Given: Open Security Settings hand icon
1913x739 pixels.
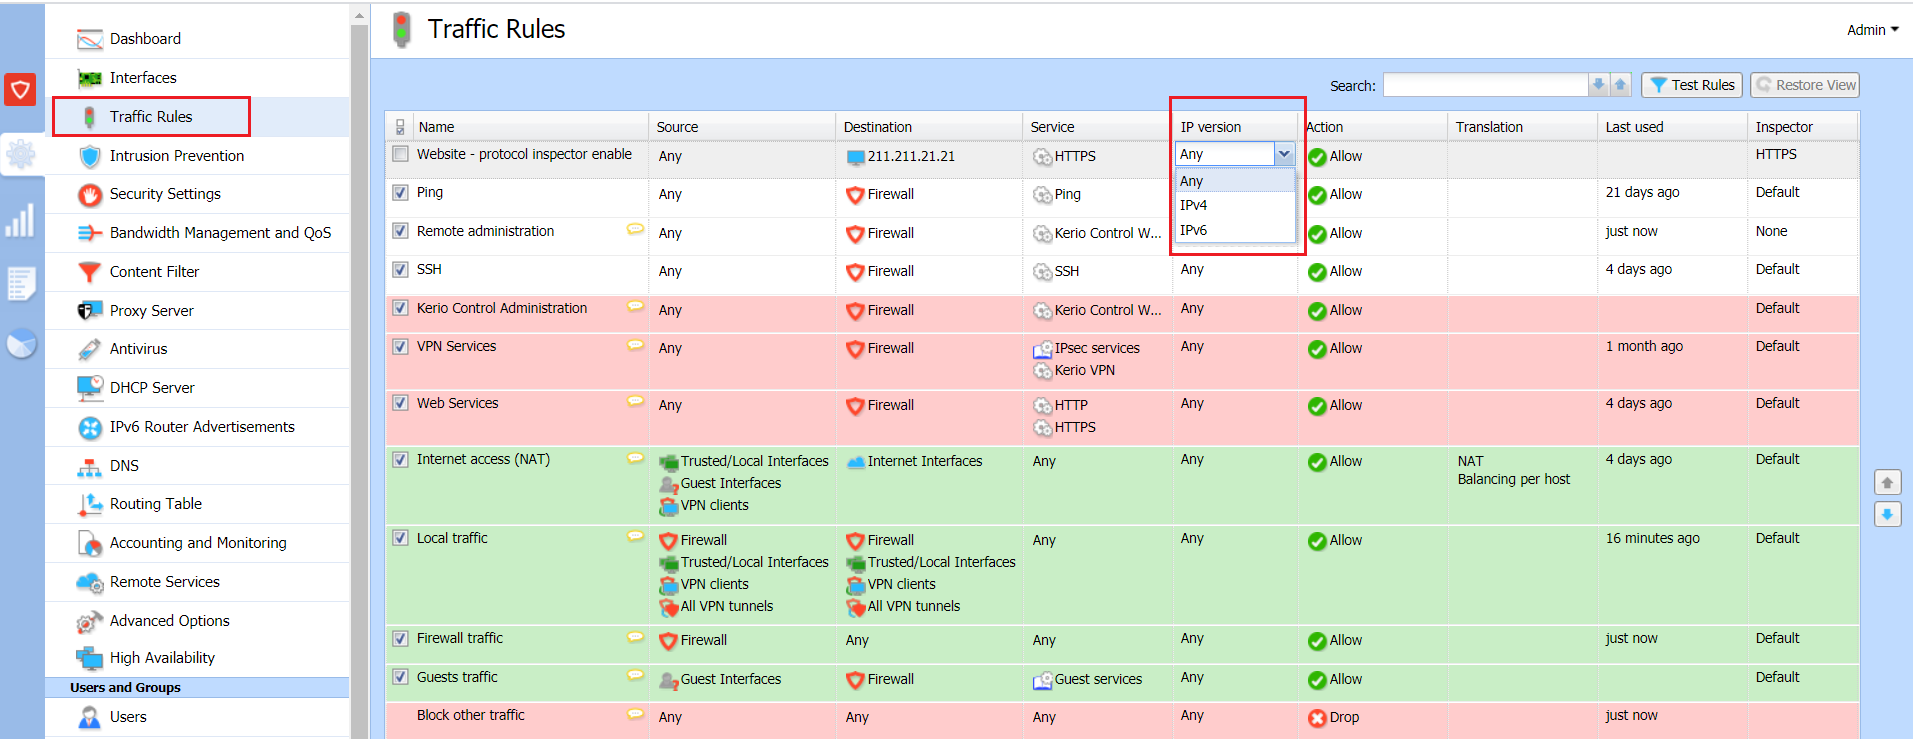Looking at the screenshot, I should [90, 195].
